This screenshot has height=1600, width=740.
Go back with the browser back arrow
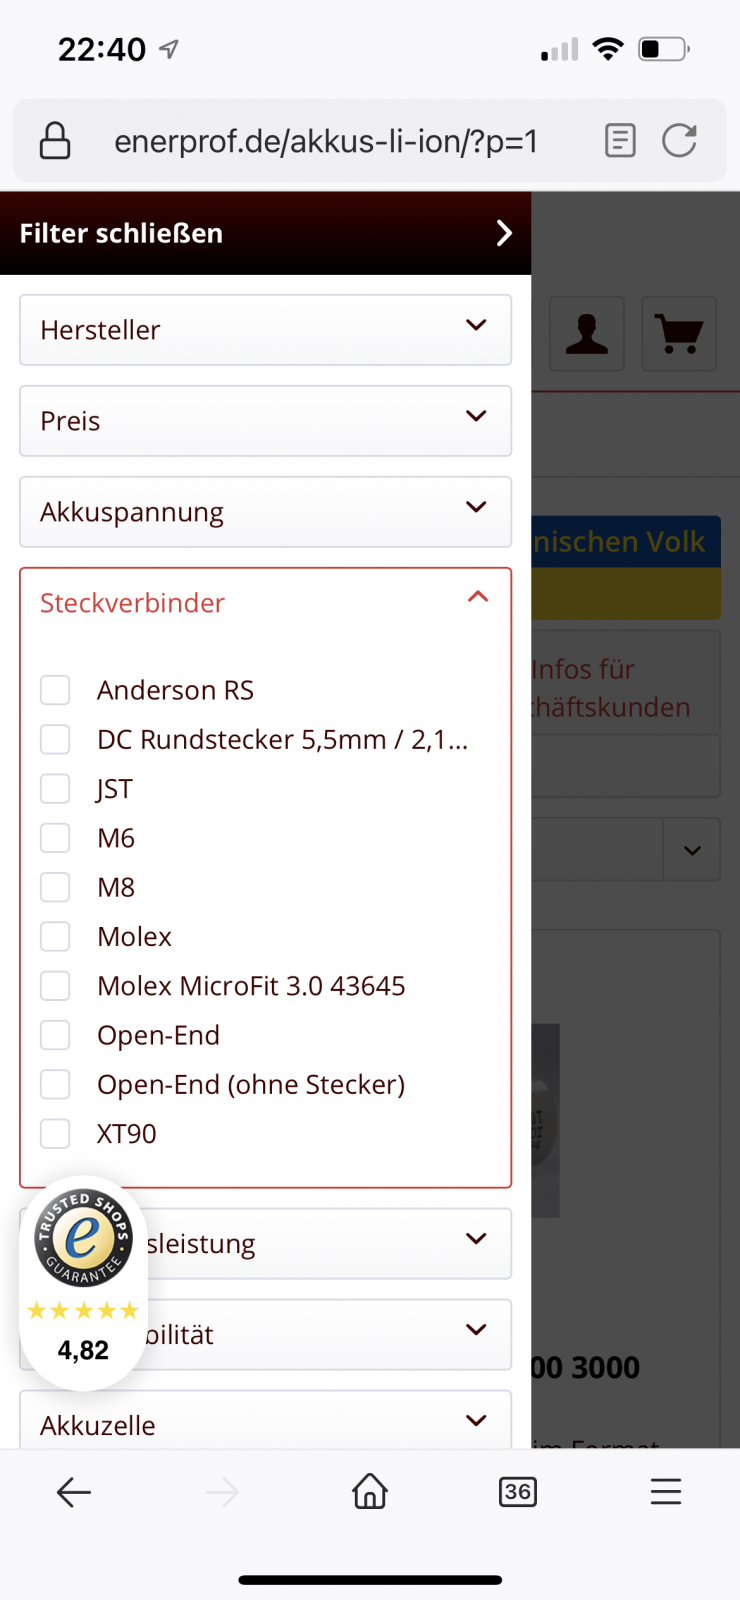pos(74,1492)
